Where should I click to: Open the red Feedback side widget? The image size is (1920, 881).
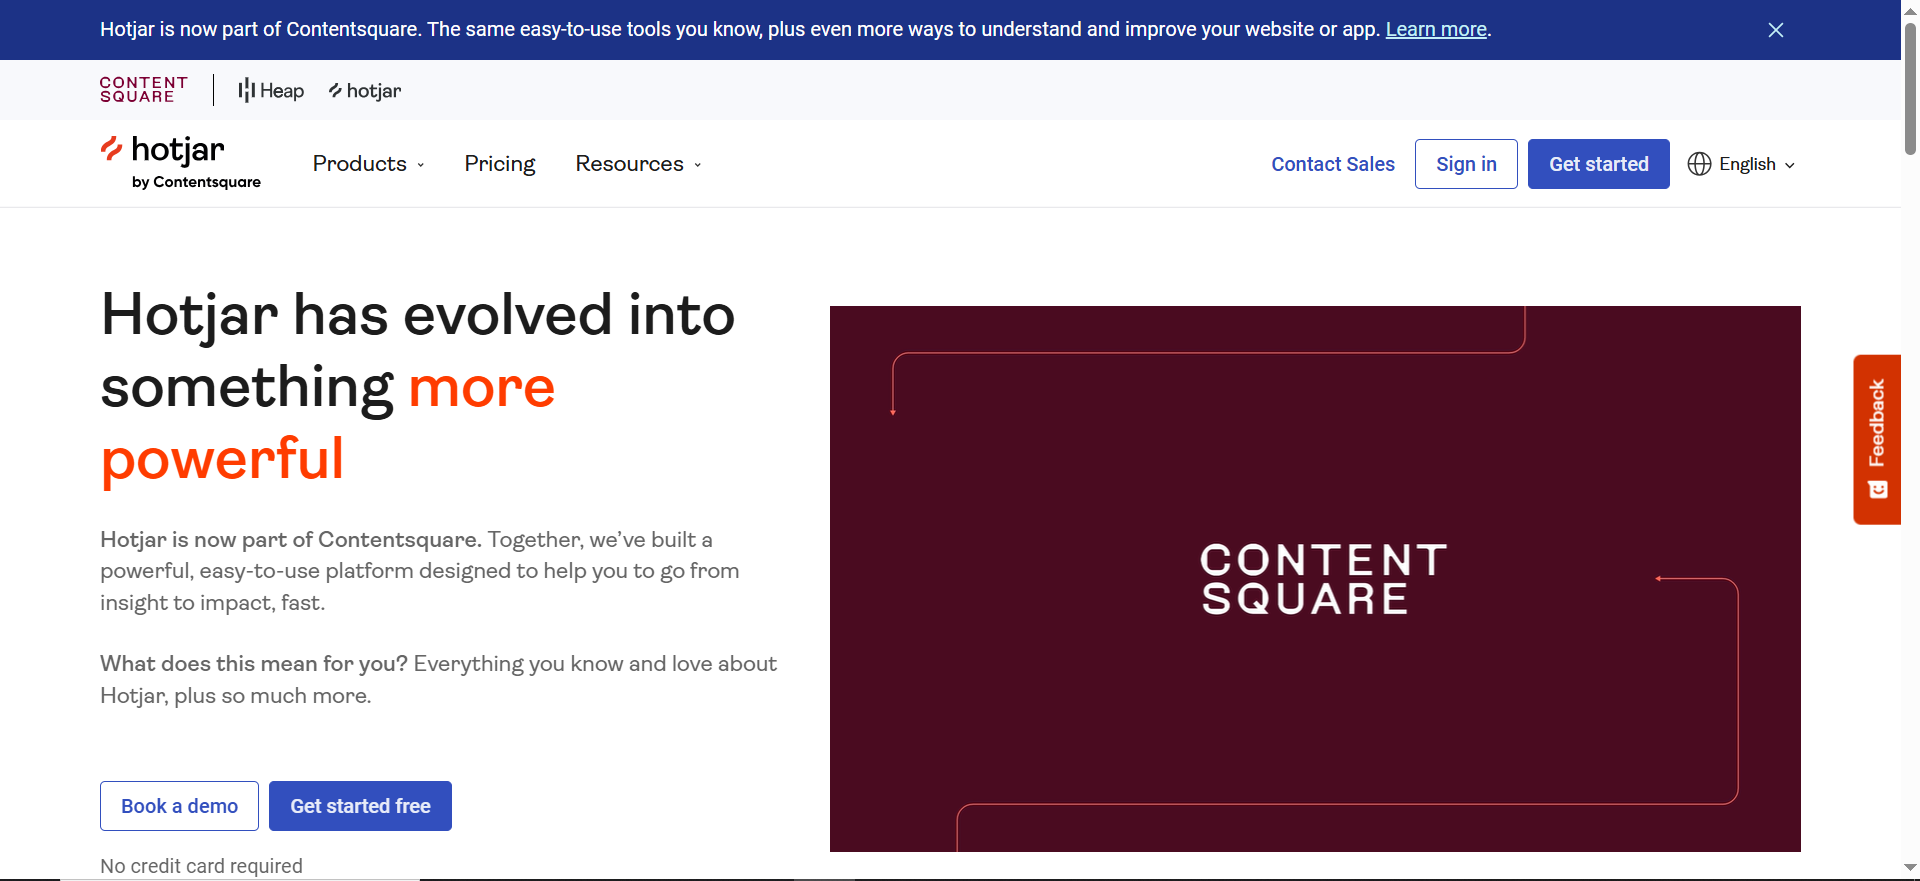pos(1876,438)
